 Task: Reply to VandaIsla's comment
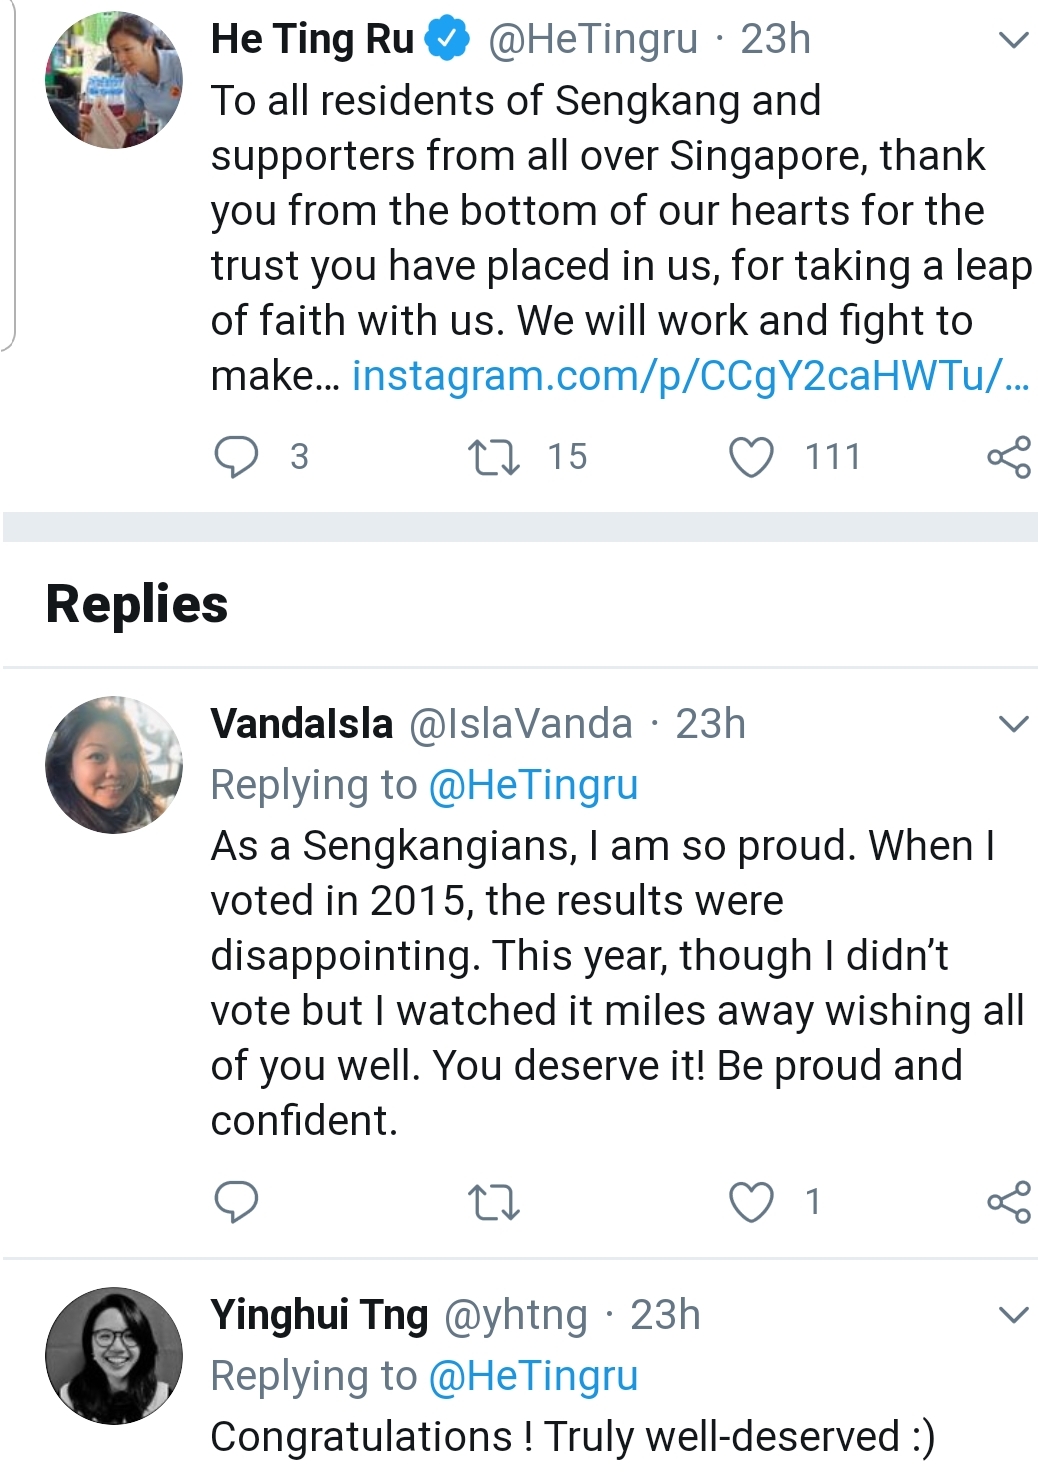[237, 1201]
